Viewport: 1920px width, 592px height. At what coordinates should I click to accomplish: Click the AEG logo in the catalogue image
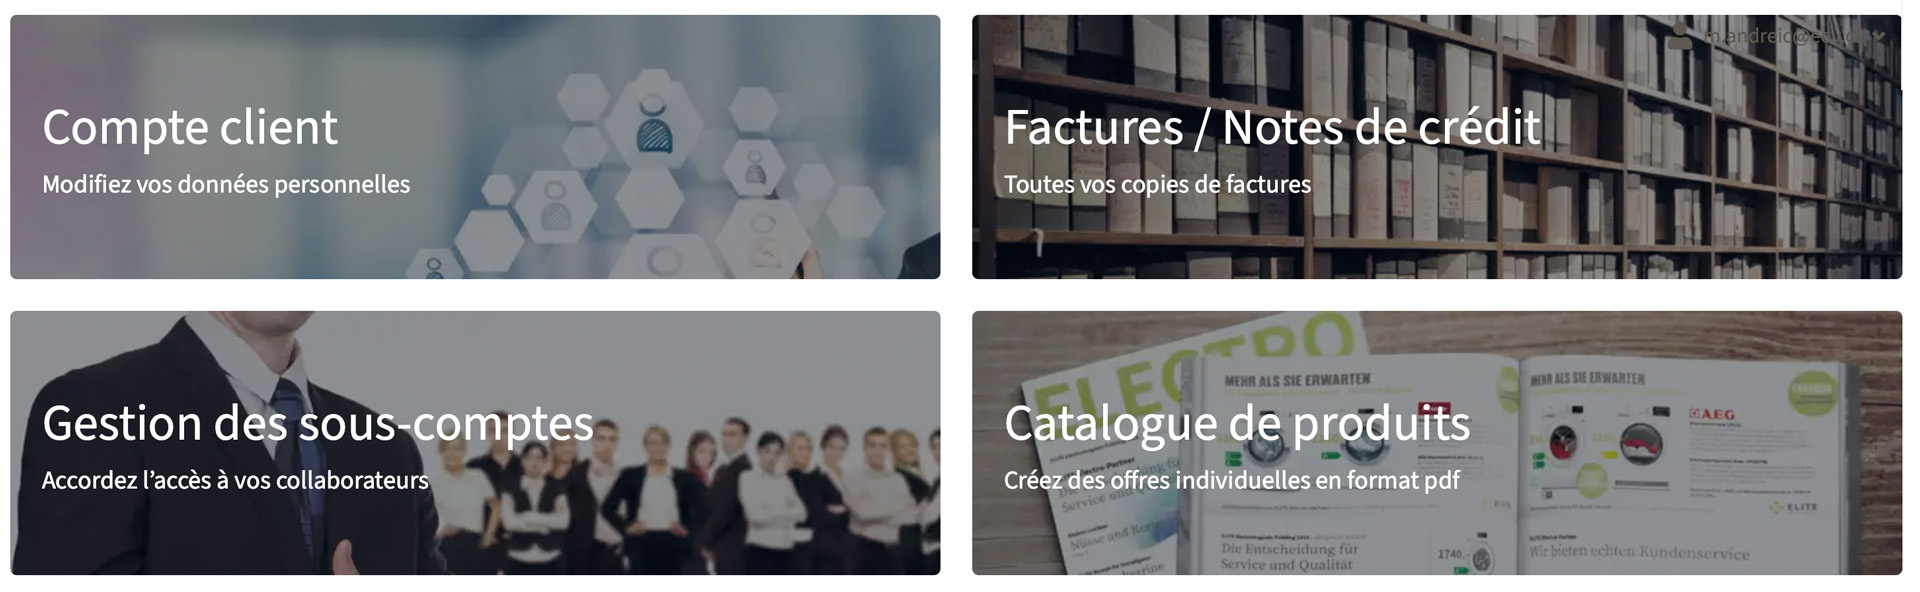[x=1712, y=413]
